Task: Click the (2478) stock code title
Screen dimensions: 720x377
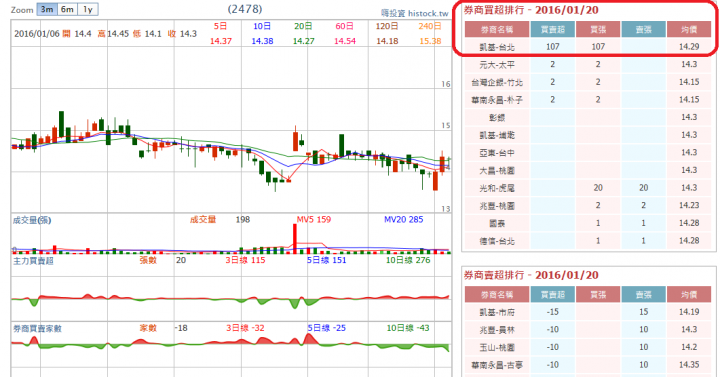Action: coord(245,9)
